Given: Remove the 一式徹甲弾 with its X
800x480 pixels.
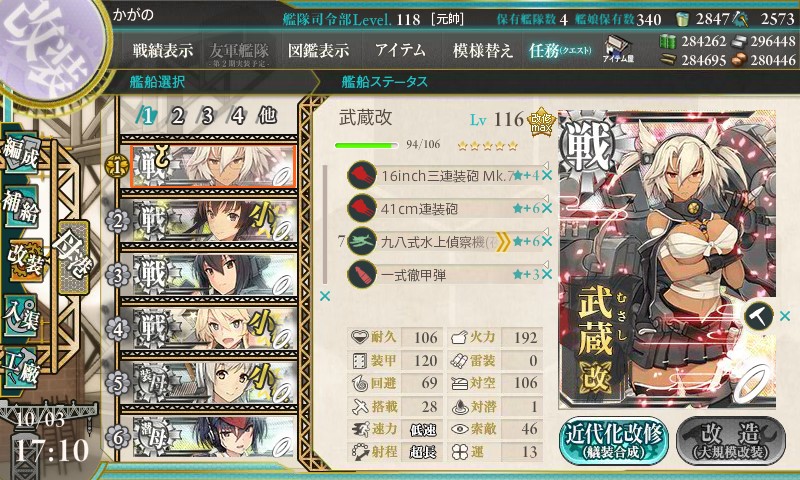Looking at the screenshot, I should [x=547, y=274].
